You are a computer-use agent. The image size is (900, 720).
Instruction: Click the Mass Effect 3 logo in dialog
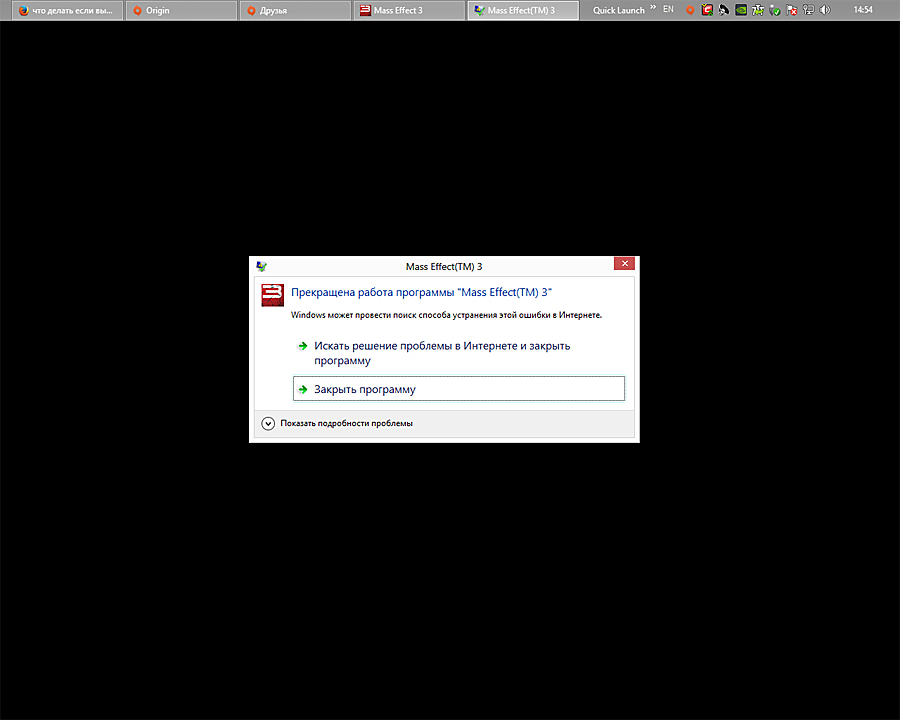tap(273, 295)
